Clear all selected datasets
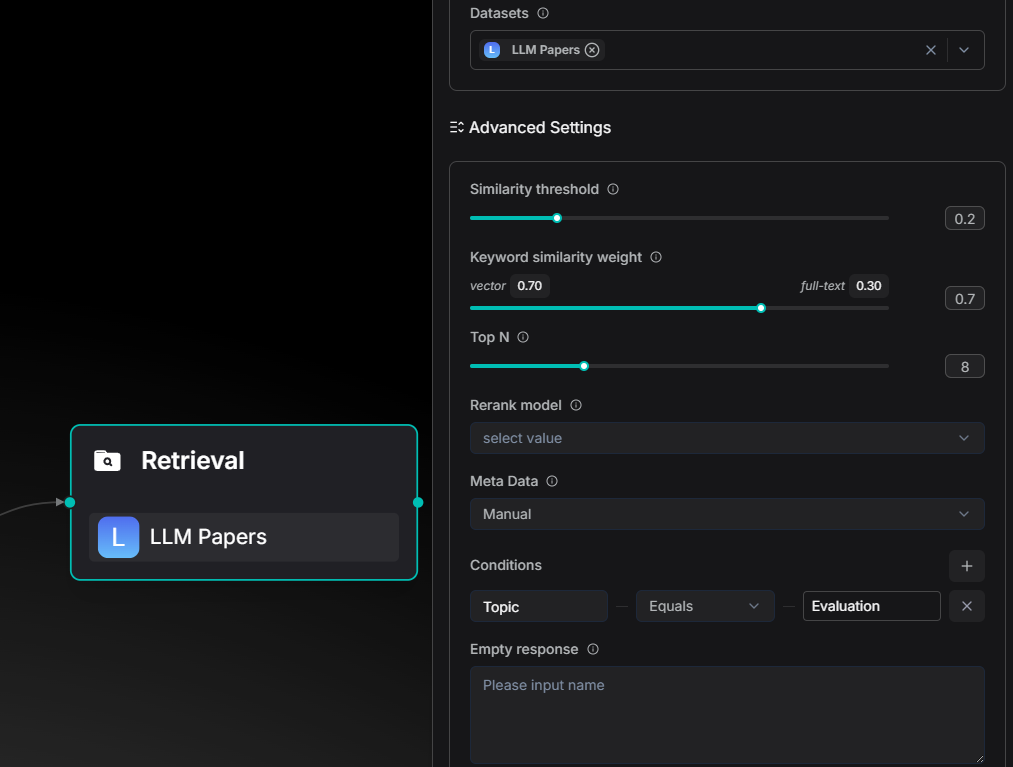 pos(931,50)
